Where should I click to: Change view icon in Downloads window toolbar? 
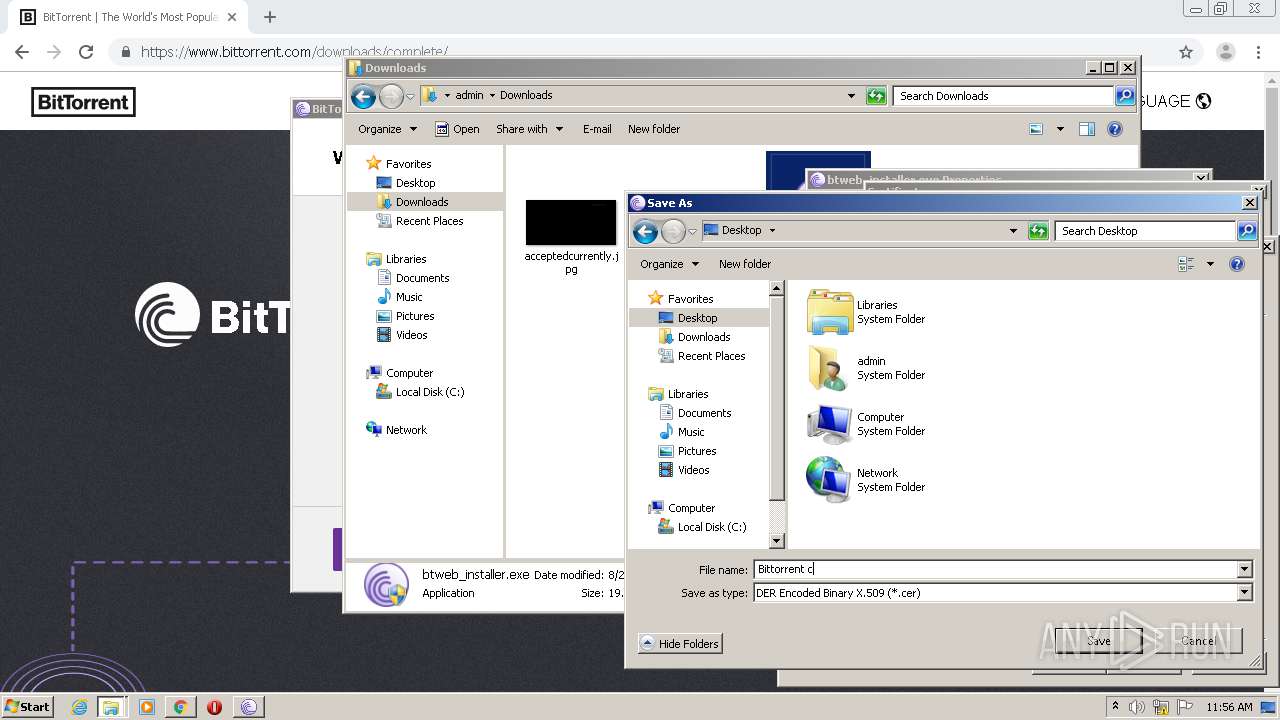(x=1036, y=129)
